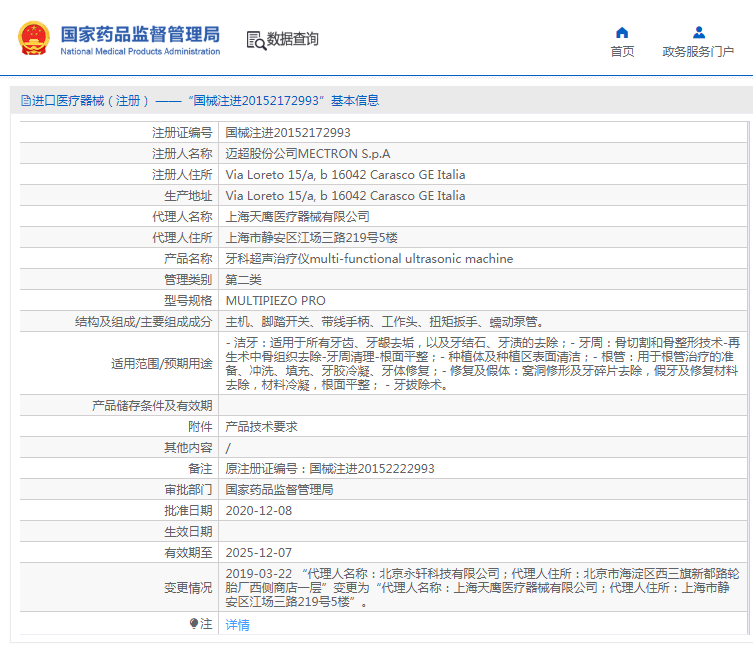Click the 变更情况 row label
The image size is (753, 654).
pos(188,587)
